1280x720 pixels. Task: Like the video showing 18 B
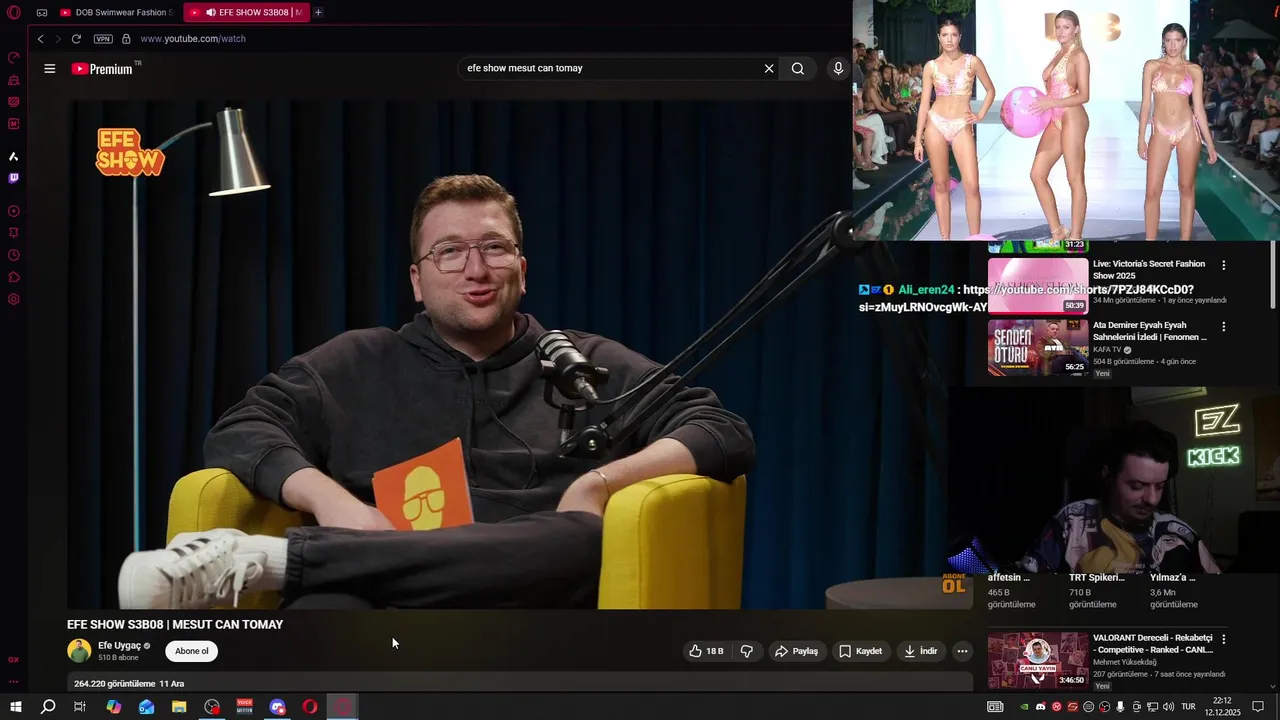706,651
